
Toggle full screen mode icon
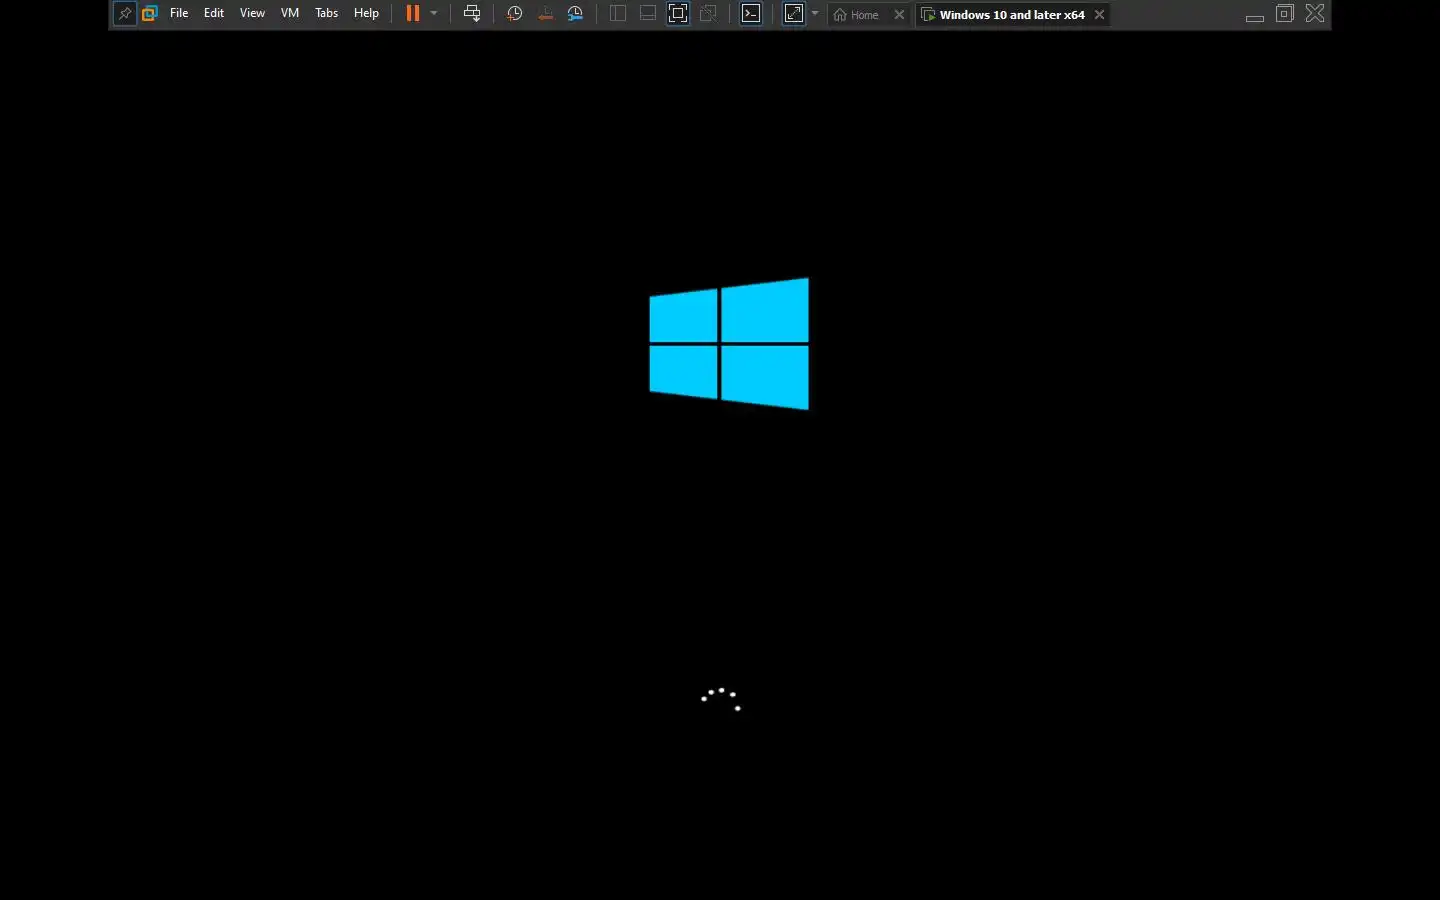(678, 14)
